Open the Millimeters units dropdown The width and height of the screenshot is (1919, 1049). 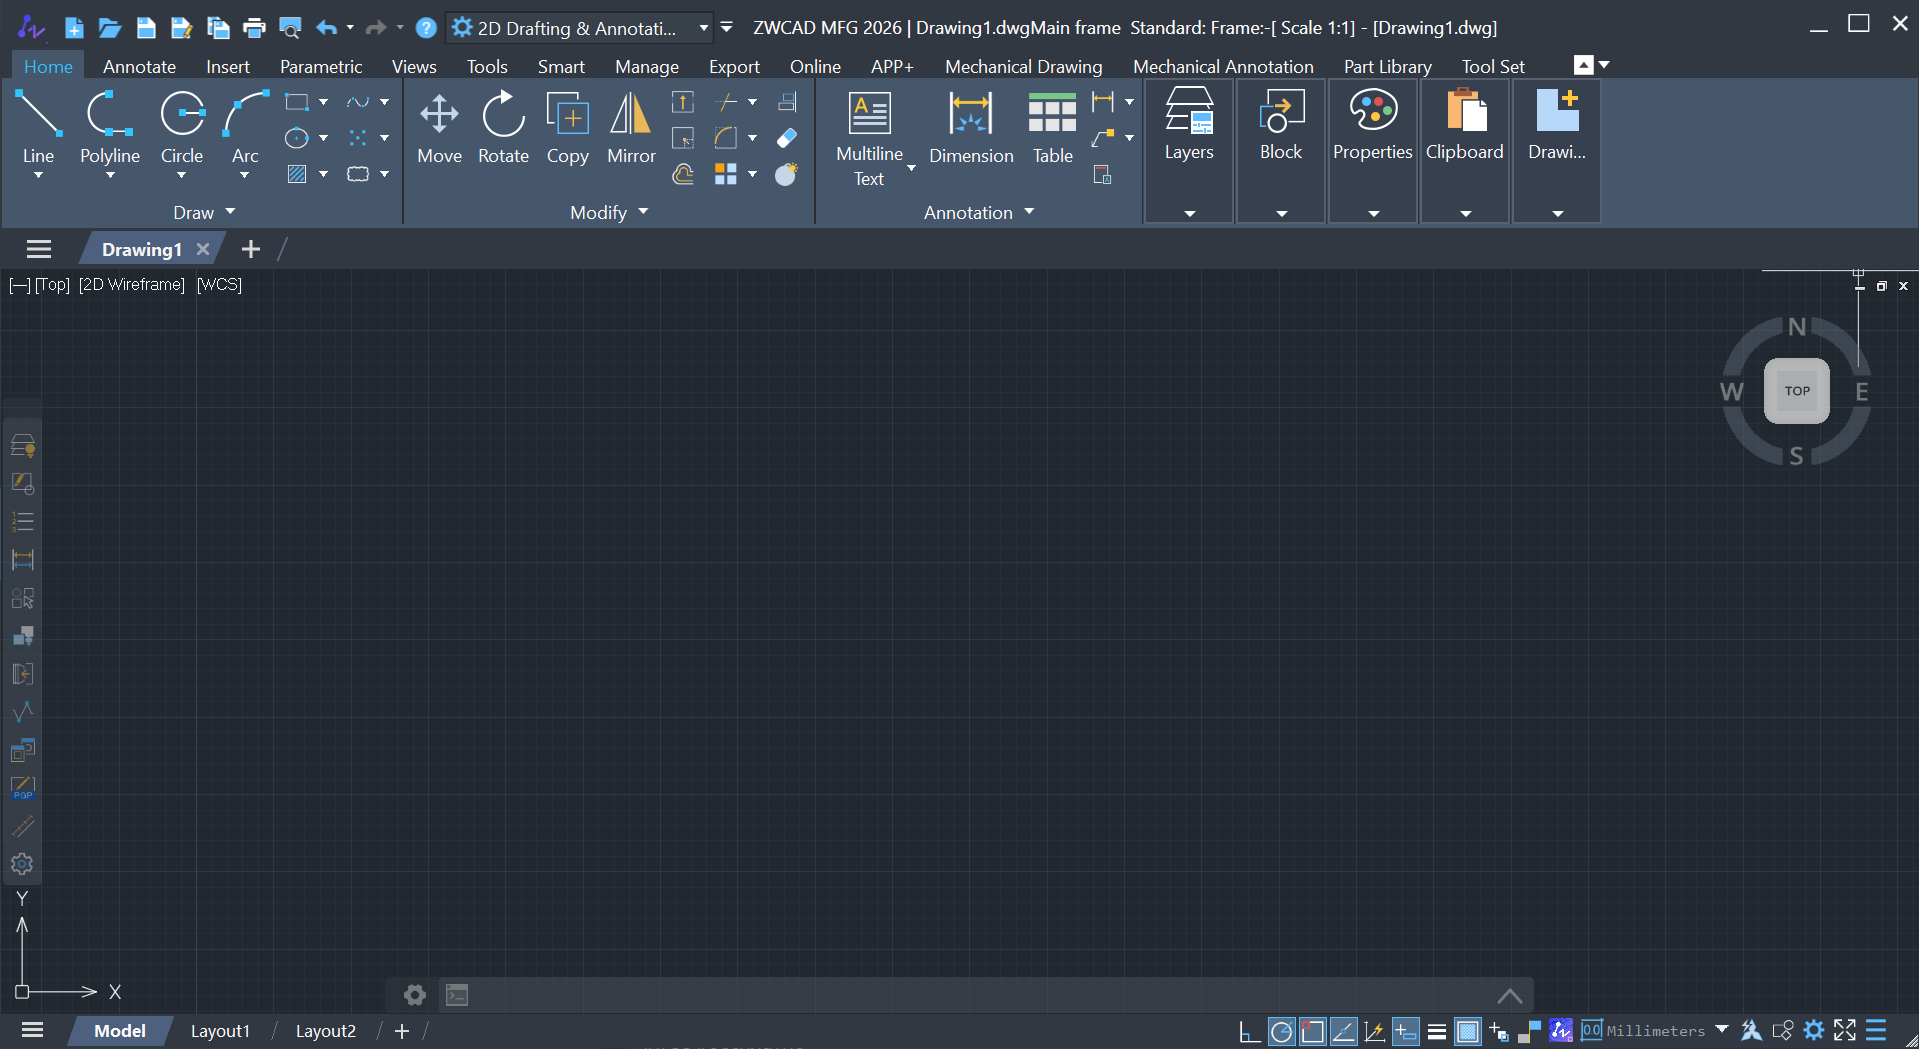coord(1722,1030)
